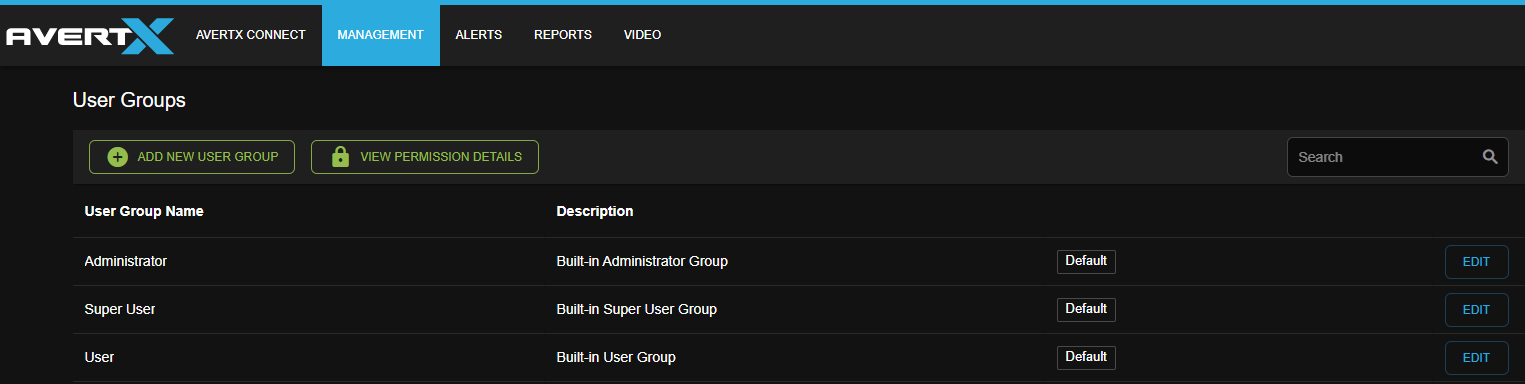
Task: Focus the Search input field
Action: [x=1397, y=157]
